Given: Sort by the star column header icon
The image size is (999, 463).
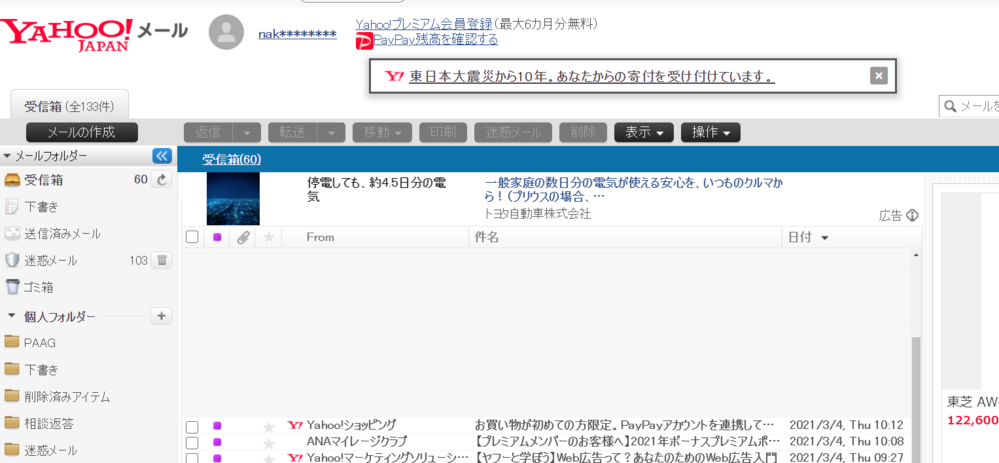Looking at the screenshot, I should pos(269,237).
